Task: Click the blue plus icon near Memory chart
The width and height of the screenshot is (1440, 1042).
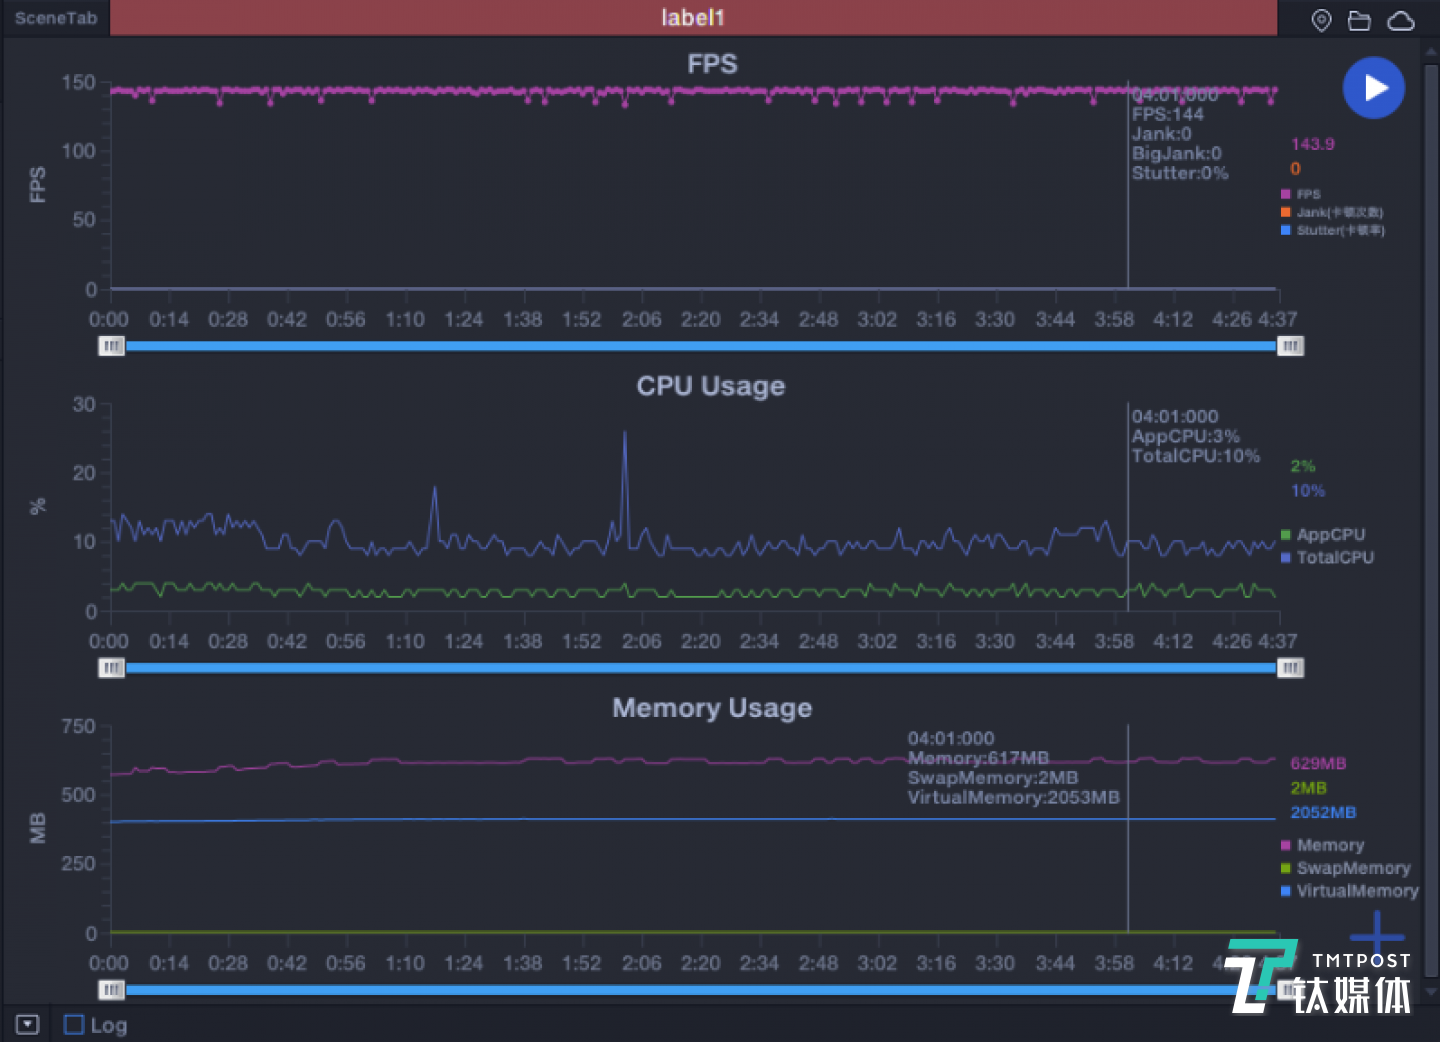Action: pyautogui.click(x=1376, y=936)
